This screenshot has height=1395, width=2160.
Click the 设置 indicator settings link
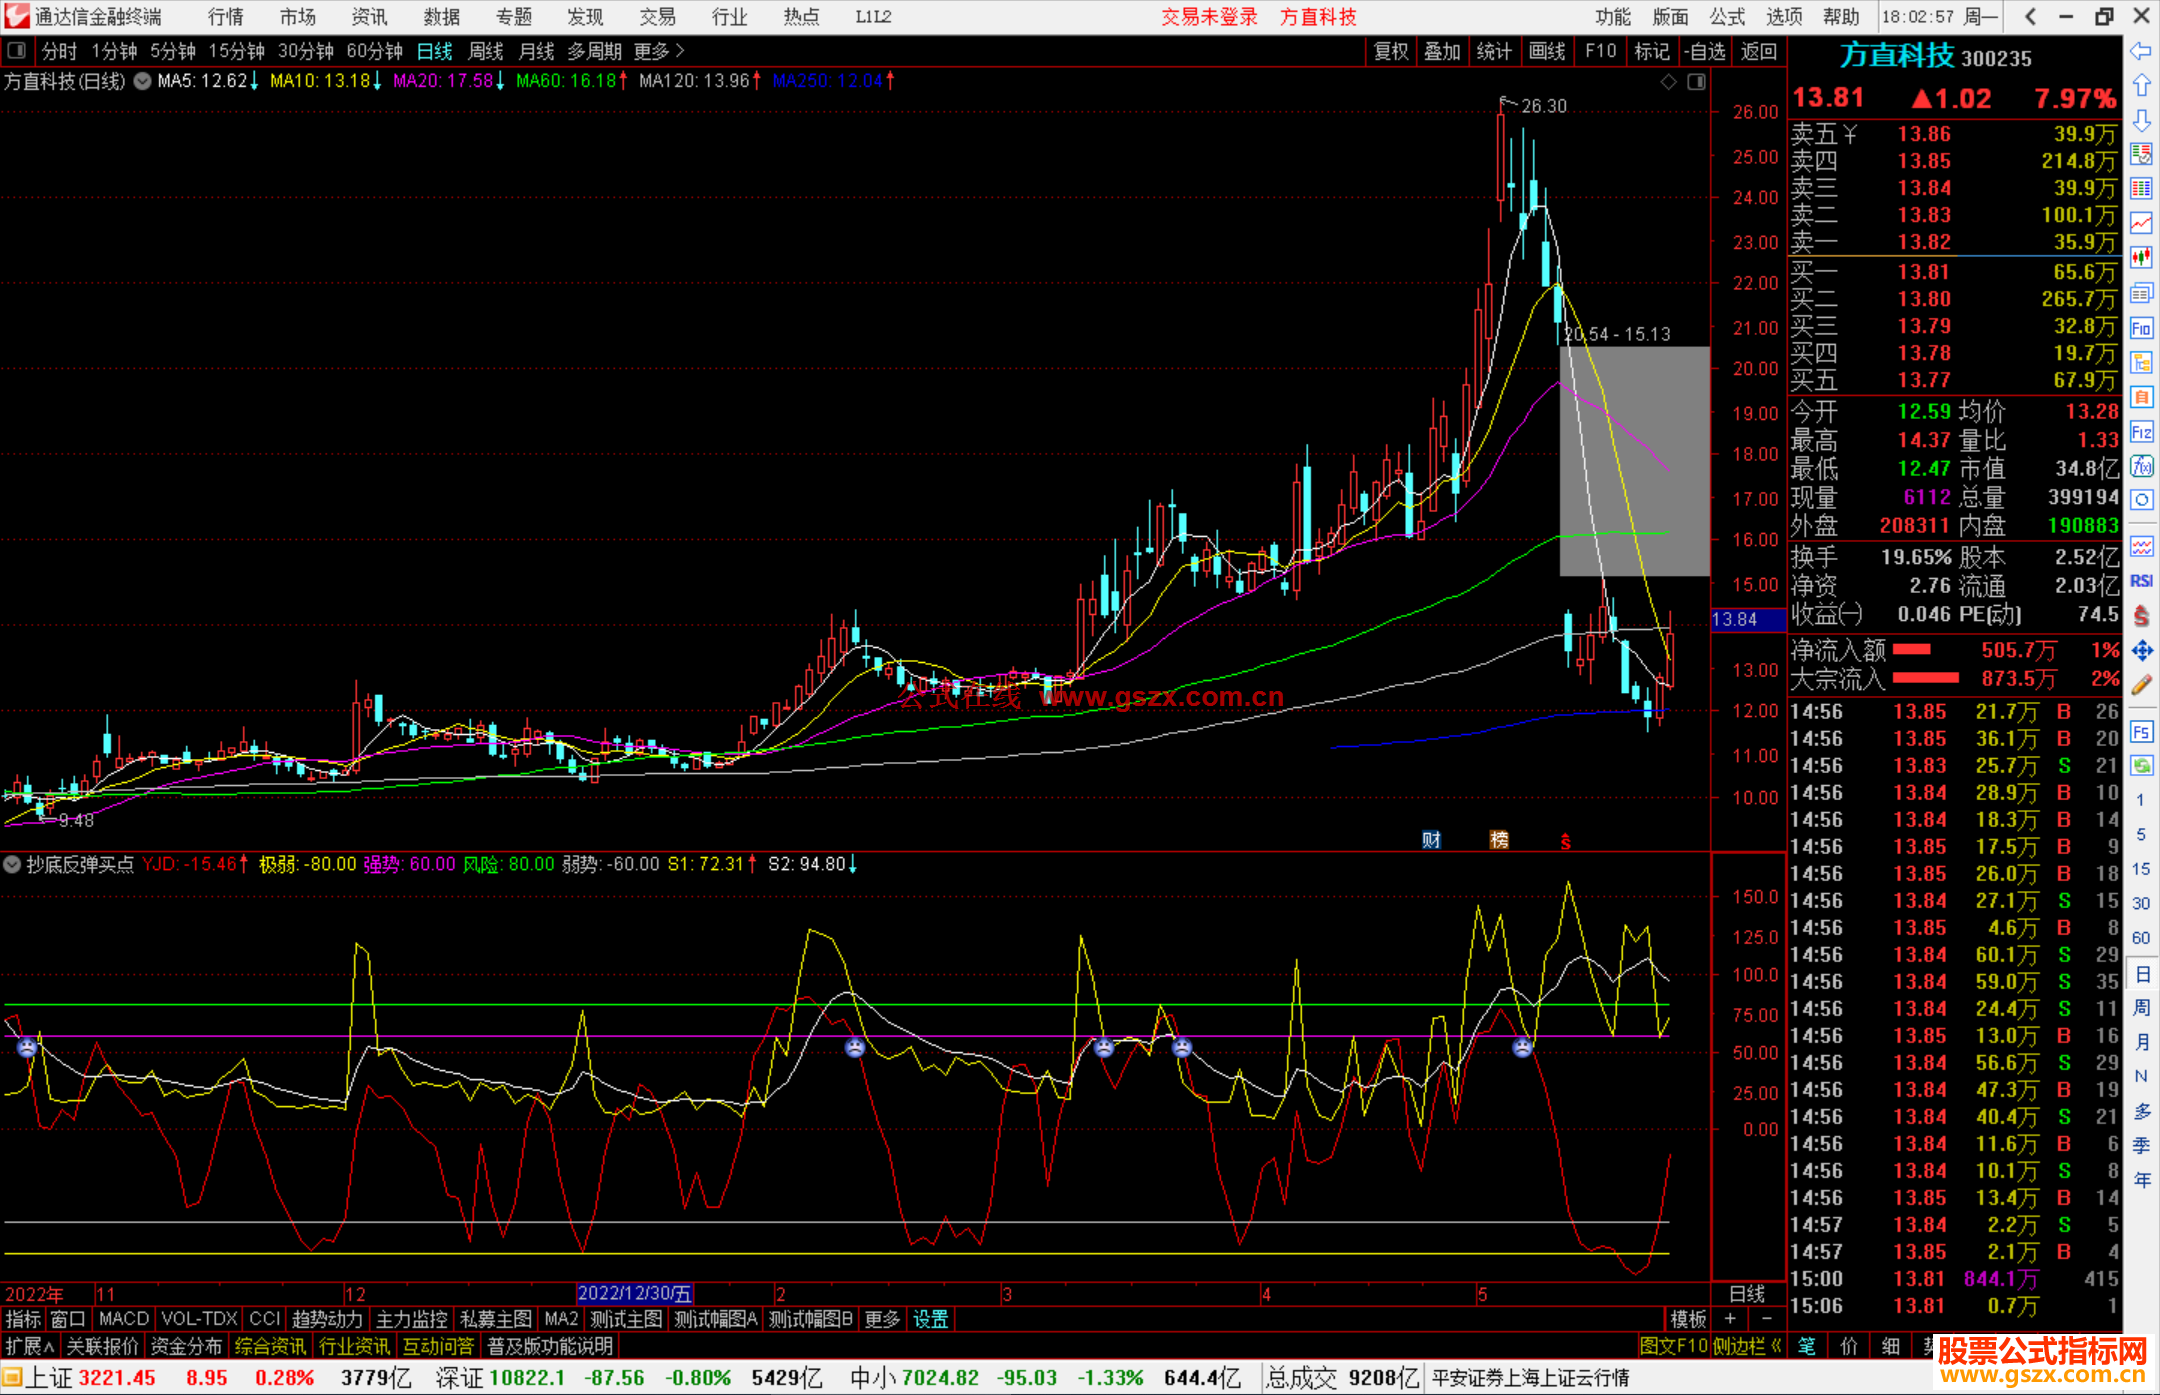click(930, 1319)
